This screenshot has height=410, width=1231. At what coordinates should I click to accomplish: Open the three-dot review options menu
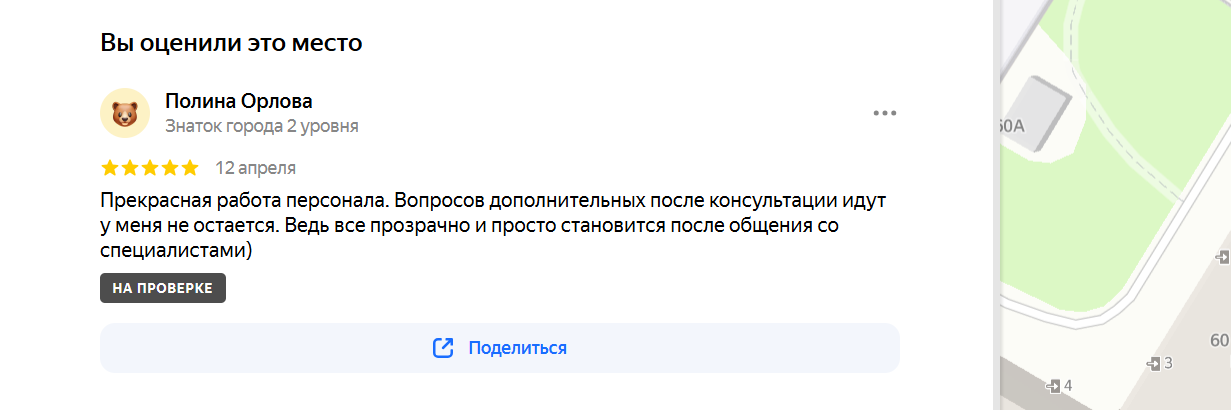click(x=885, y=113)
